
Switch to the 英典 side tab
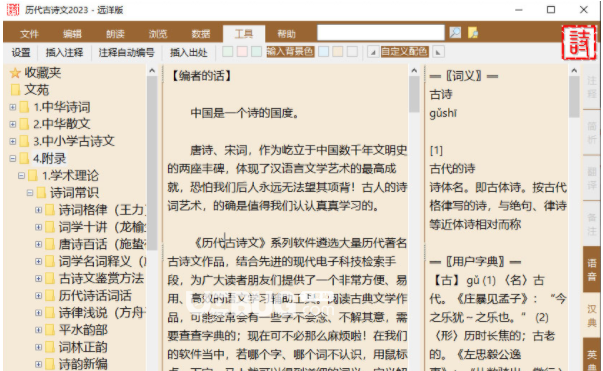click(x=592, y=355)
